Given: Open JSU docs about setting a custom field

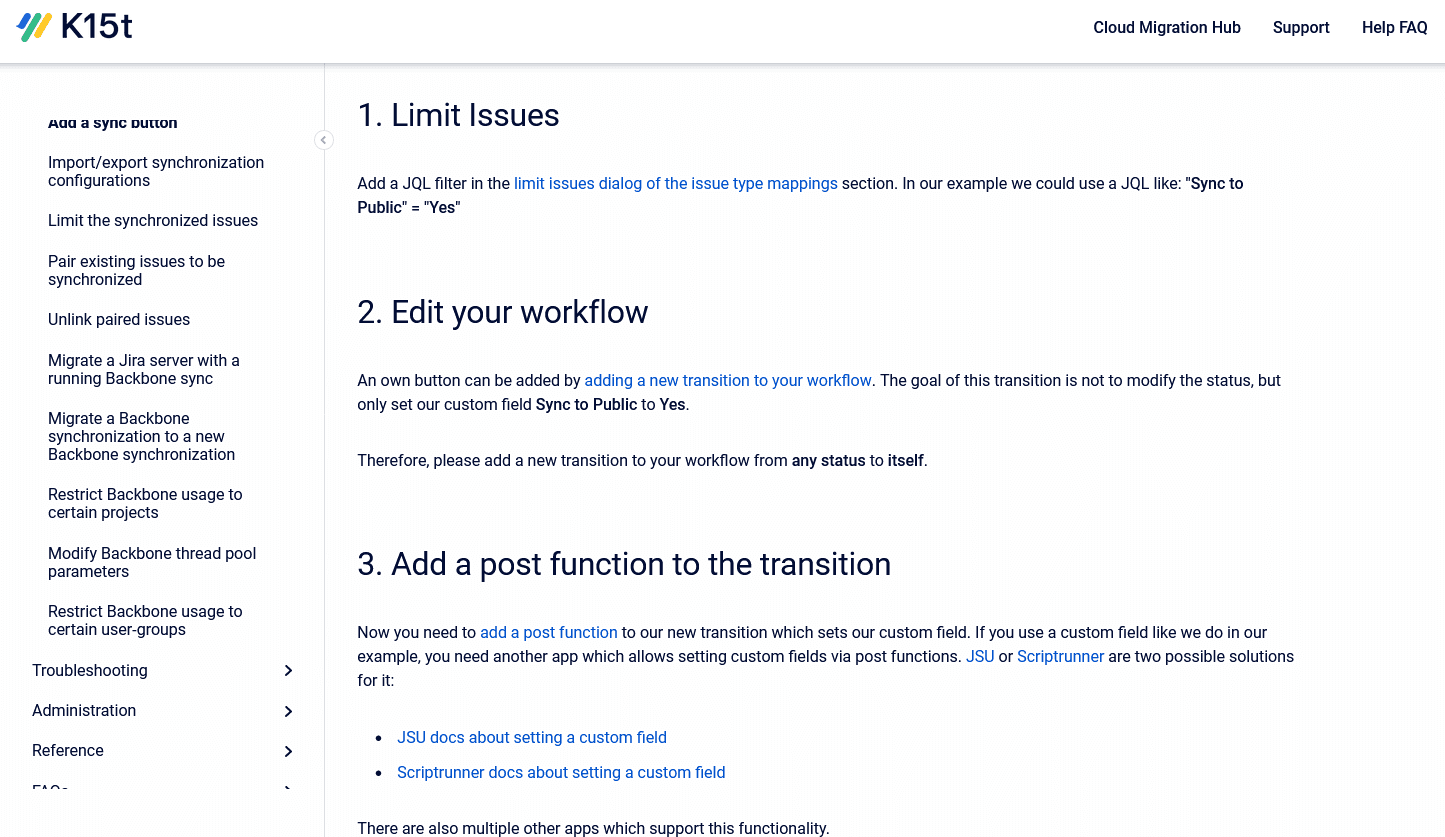Looking at the screenshot, I should coord(531,738).
